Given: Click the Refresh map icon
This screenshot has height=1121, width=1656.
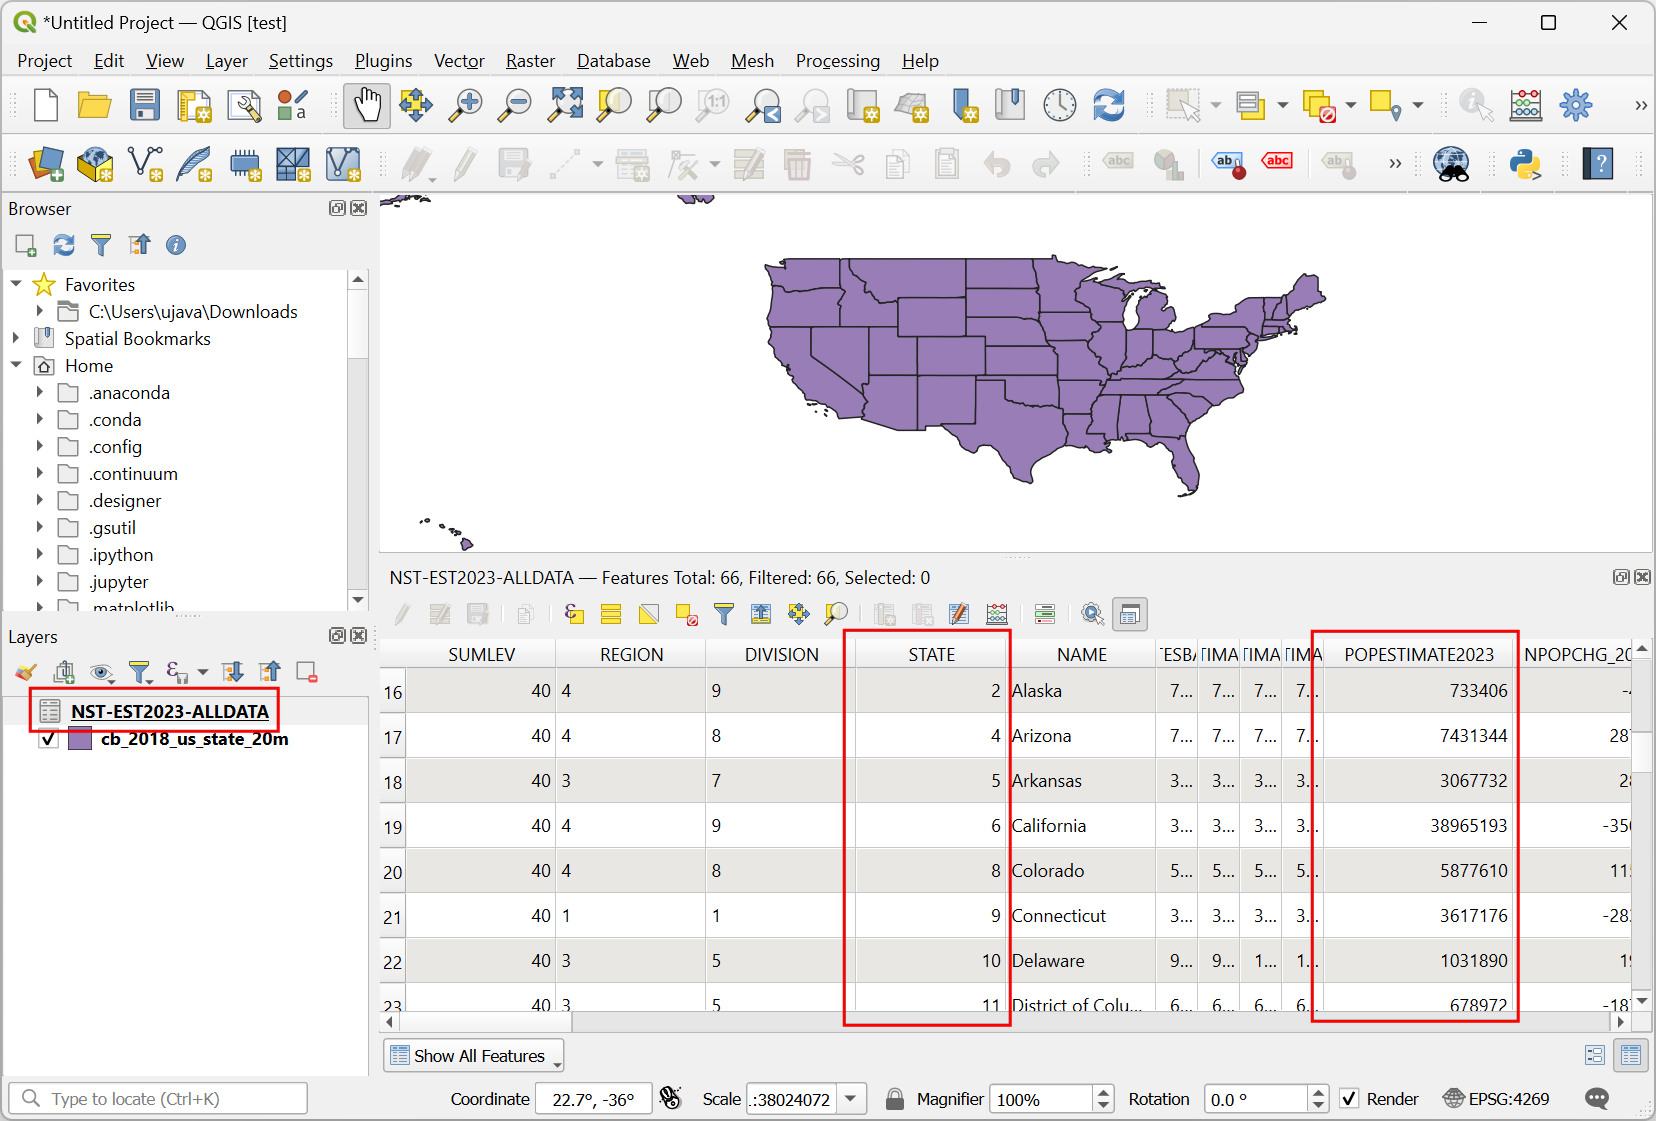Looking at the screenshot, I should point(1109,105).
